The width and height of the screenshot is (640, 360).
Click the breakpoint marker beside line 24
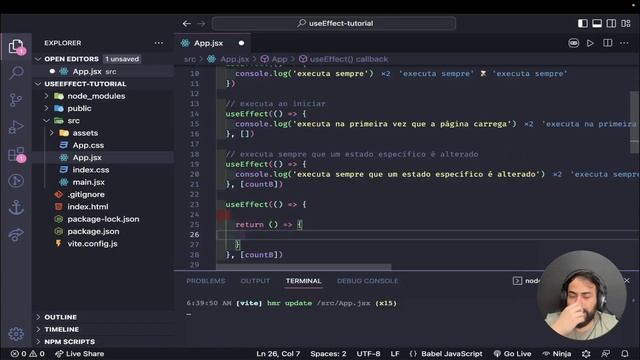tap(223, 215)
